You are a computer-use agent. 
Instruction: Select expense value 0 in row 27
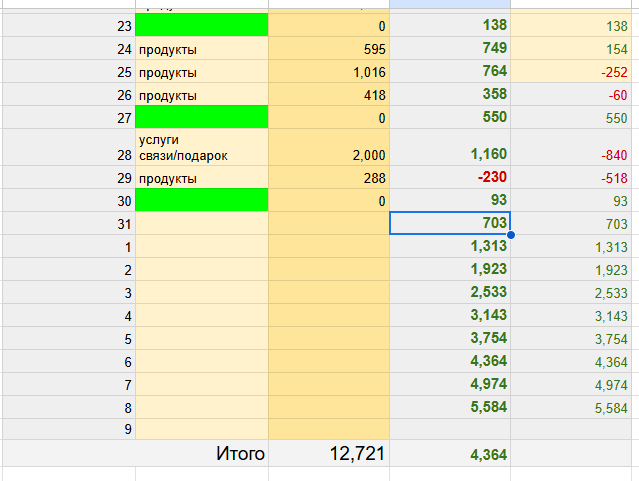328,117
